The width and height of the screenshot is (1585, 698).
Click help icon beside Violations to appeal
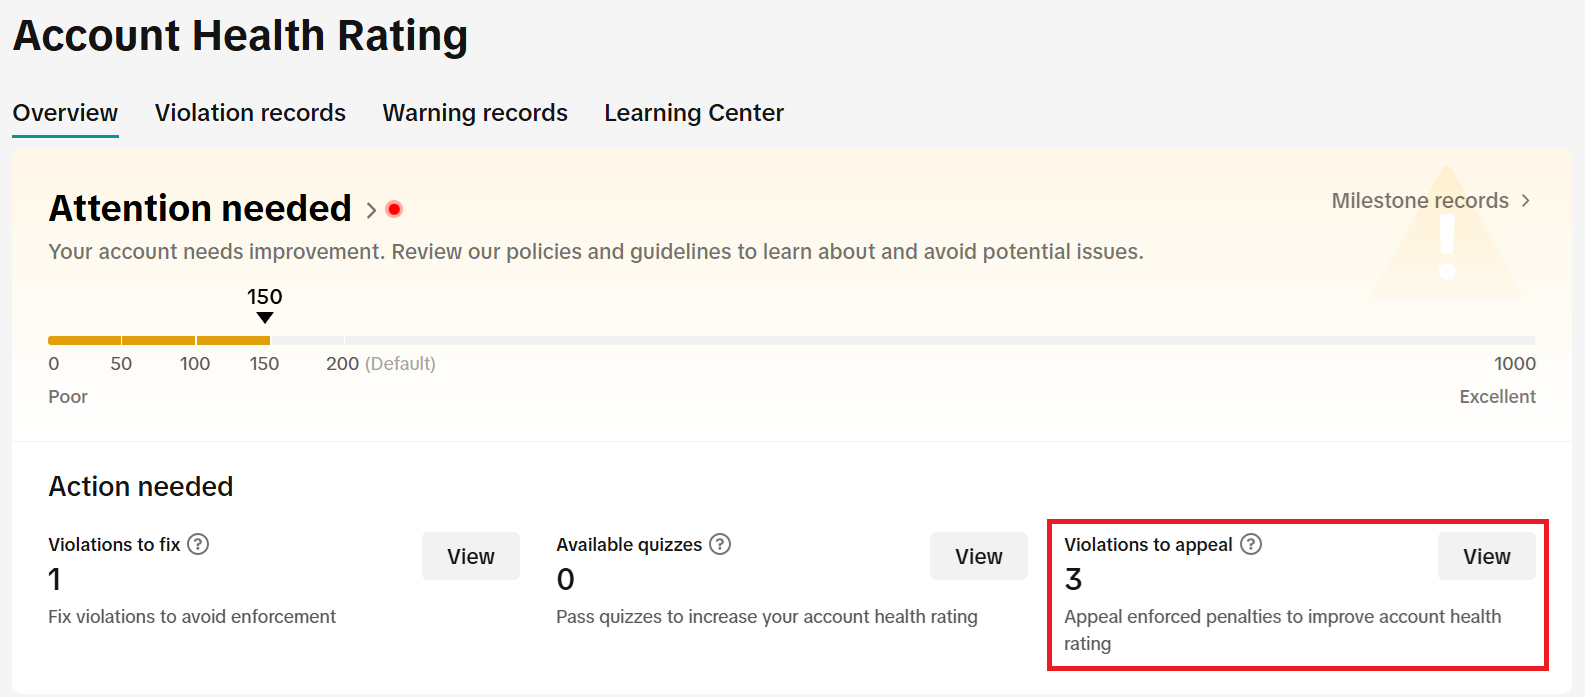[1251, 544]
